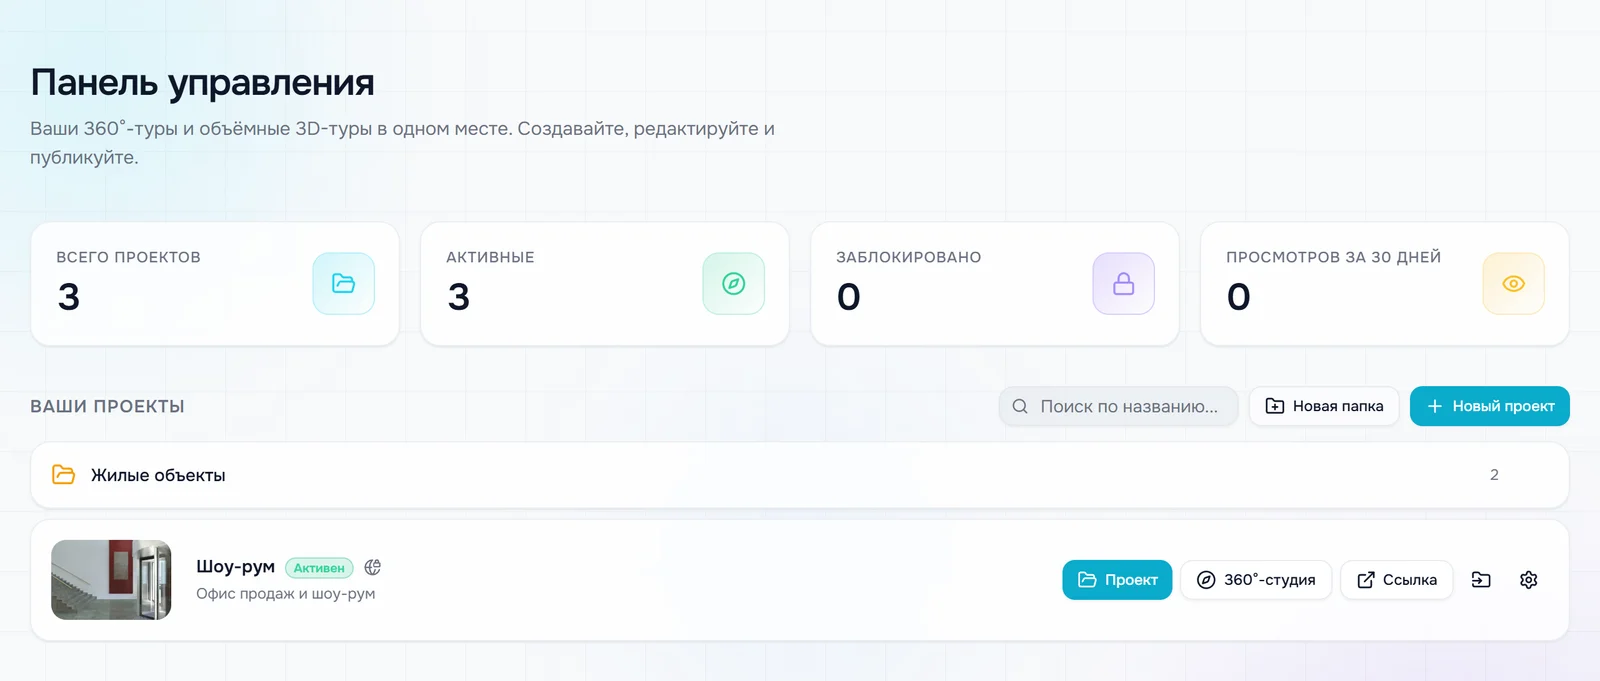Focus the Поиск по названию search field

coord(1118,406)
